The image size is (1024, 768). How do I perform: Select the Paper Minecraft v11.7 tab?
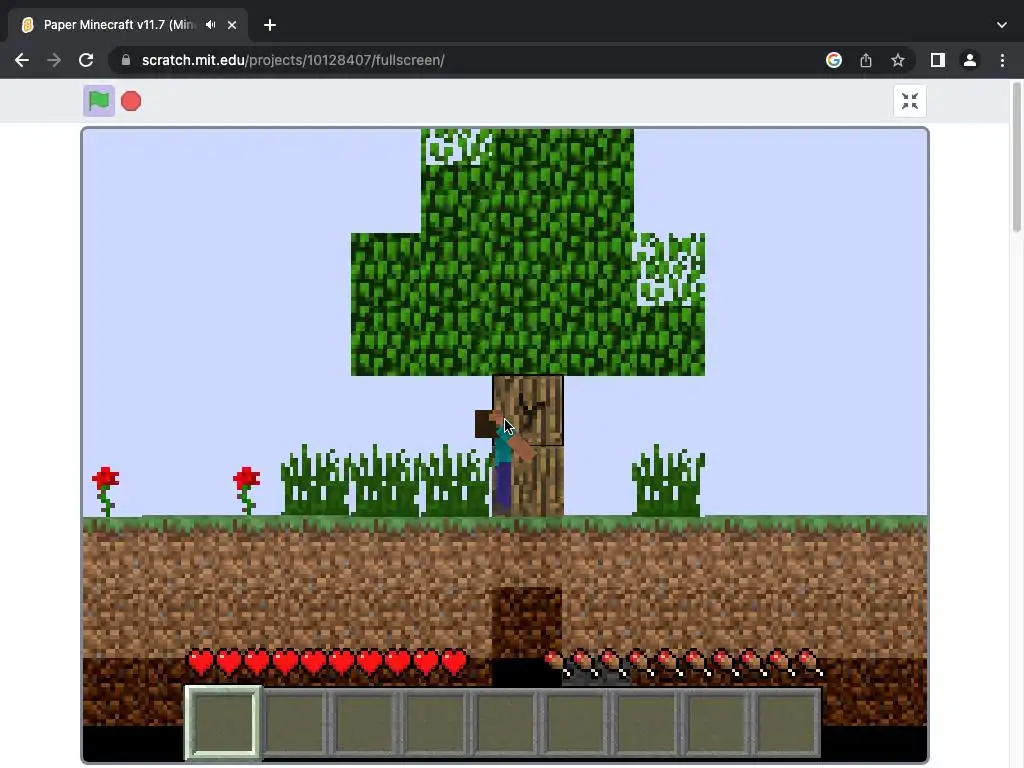click(x=129, y=25)
